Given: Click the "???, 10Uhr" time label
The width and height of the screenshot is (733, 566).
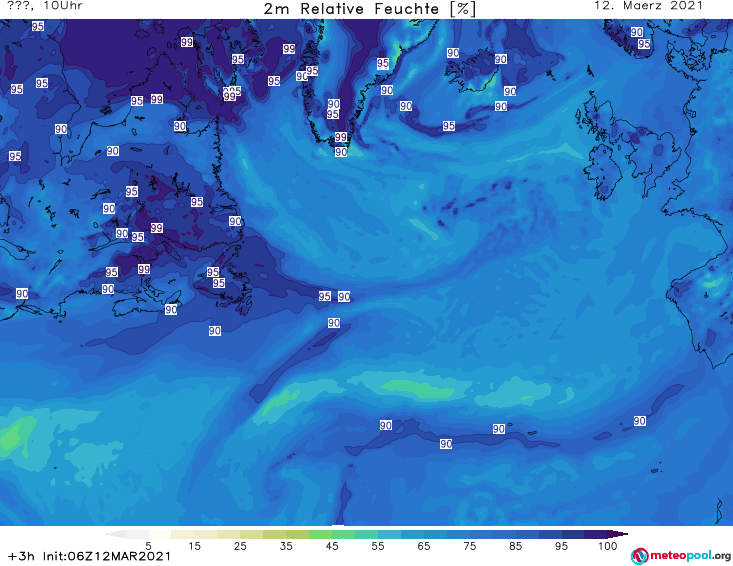Looking at the screenshot, I should [45, 6].
